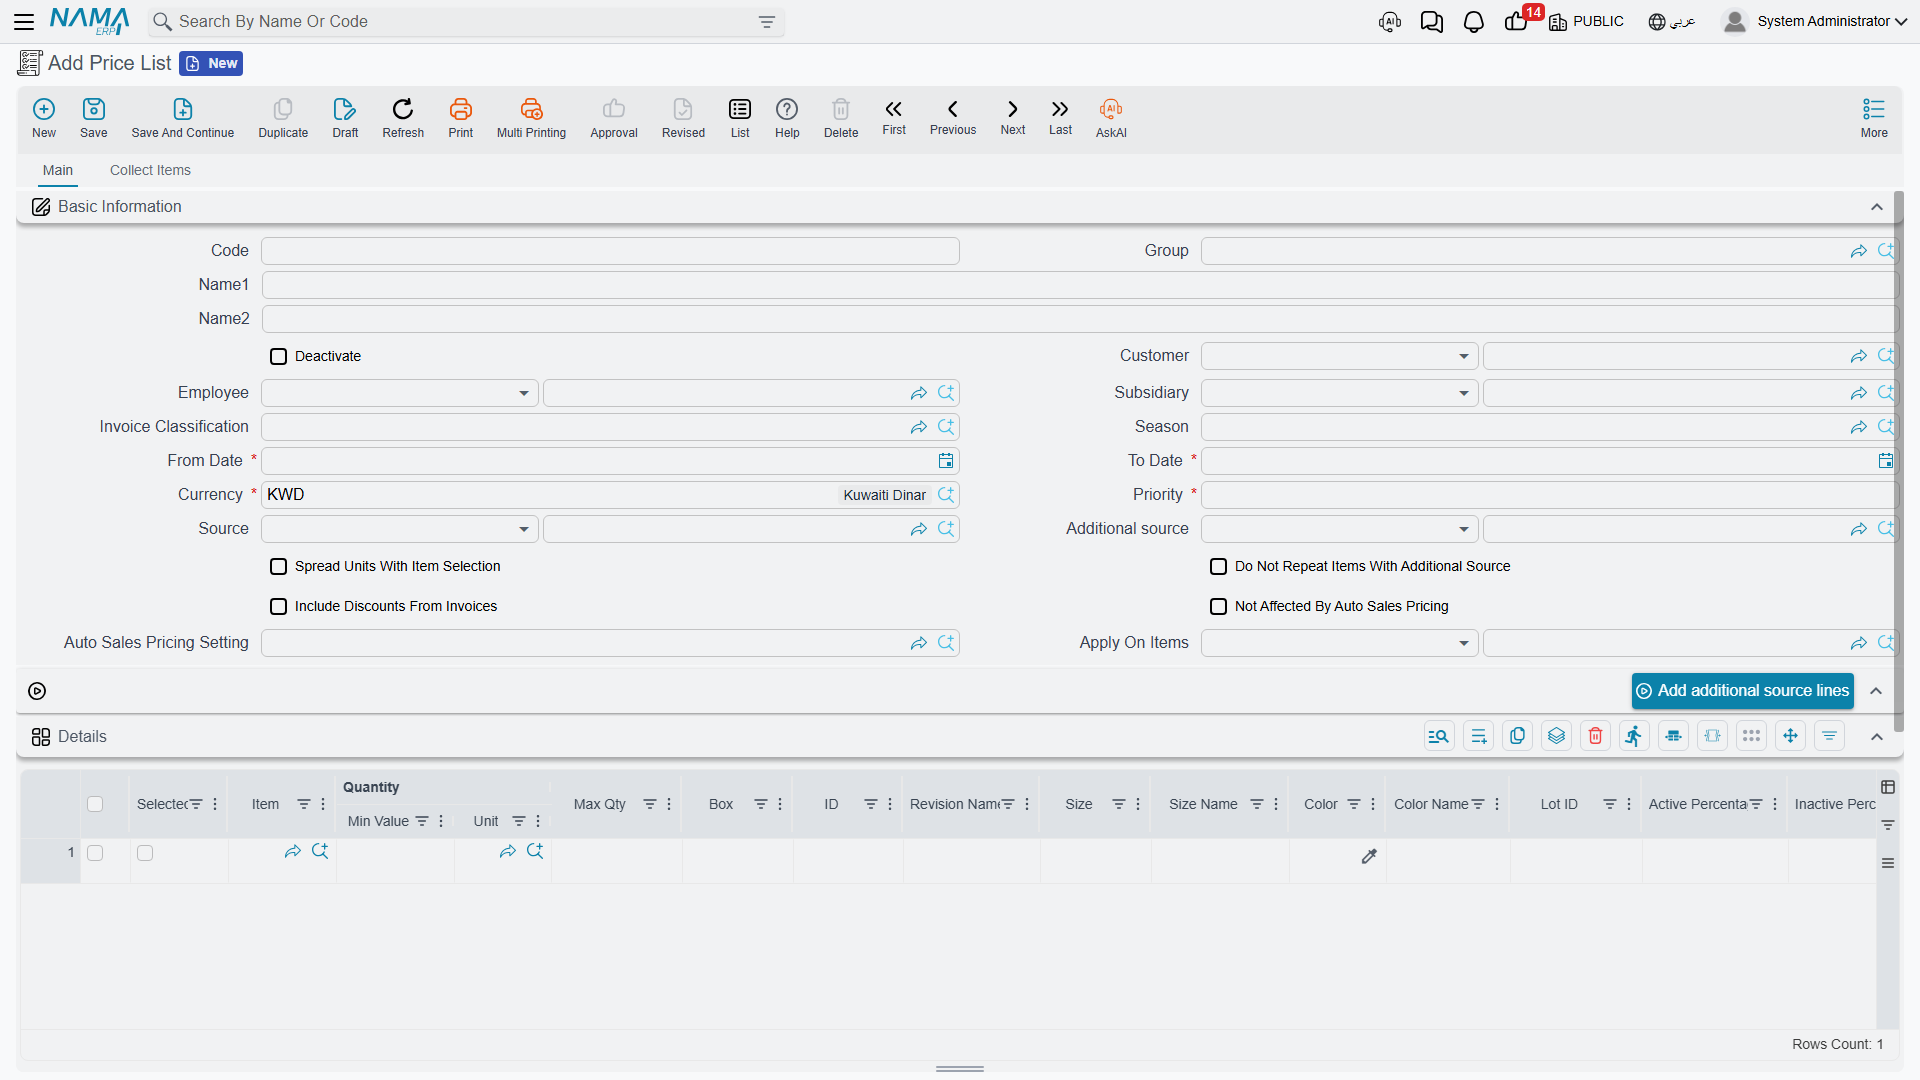1920x1080 pixels.
Task: Open the Item column menu
Action: click(x=323, y=804)
